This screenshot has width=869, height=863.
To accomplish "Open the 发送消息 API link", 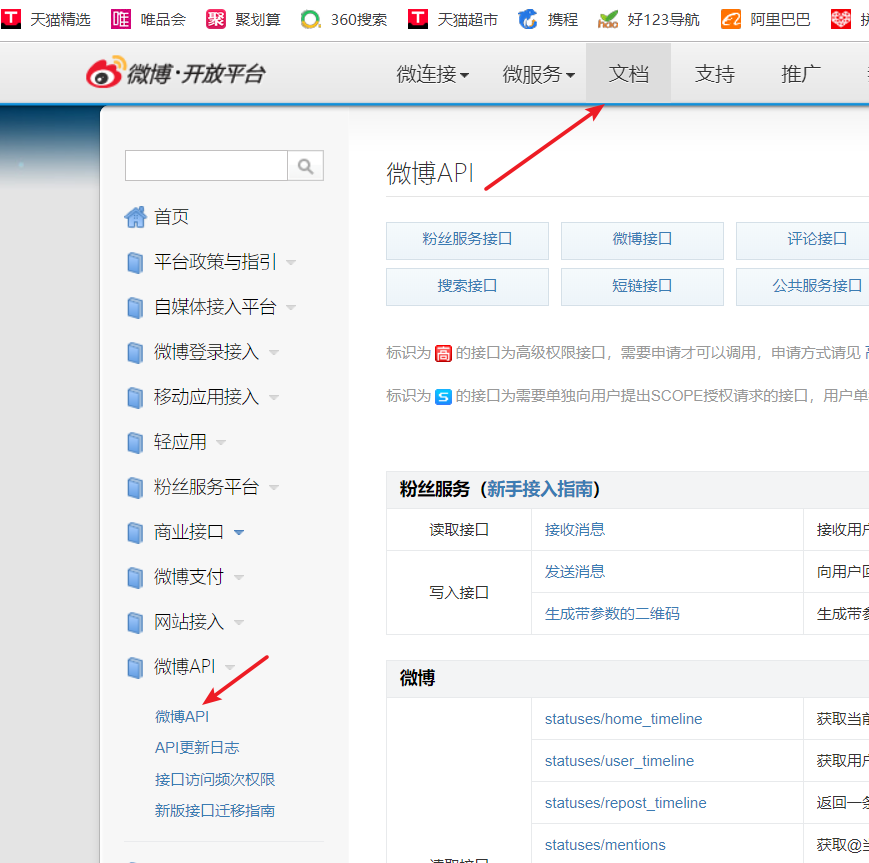I will coord(575,571).
